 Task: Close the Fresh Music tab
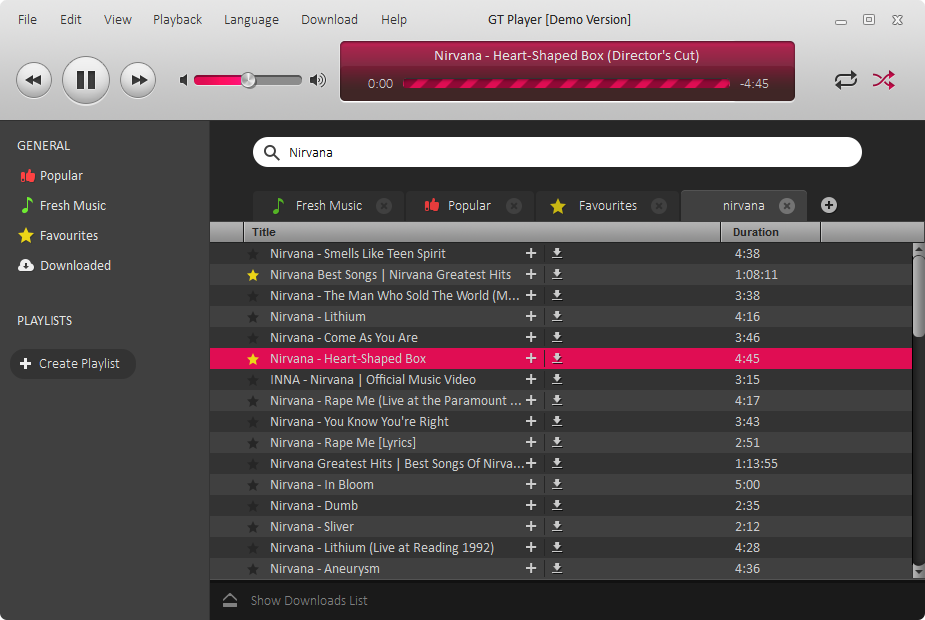point(384,206)
